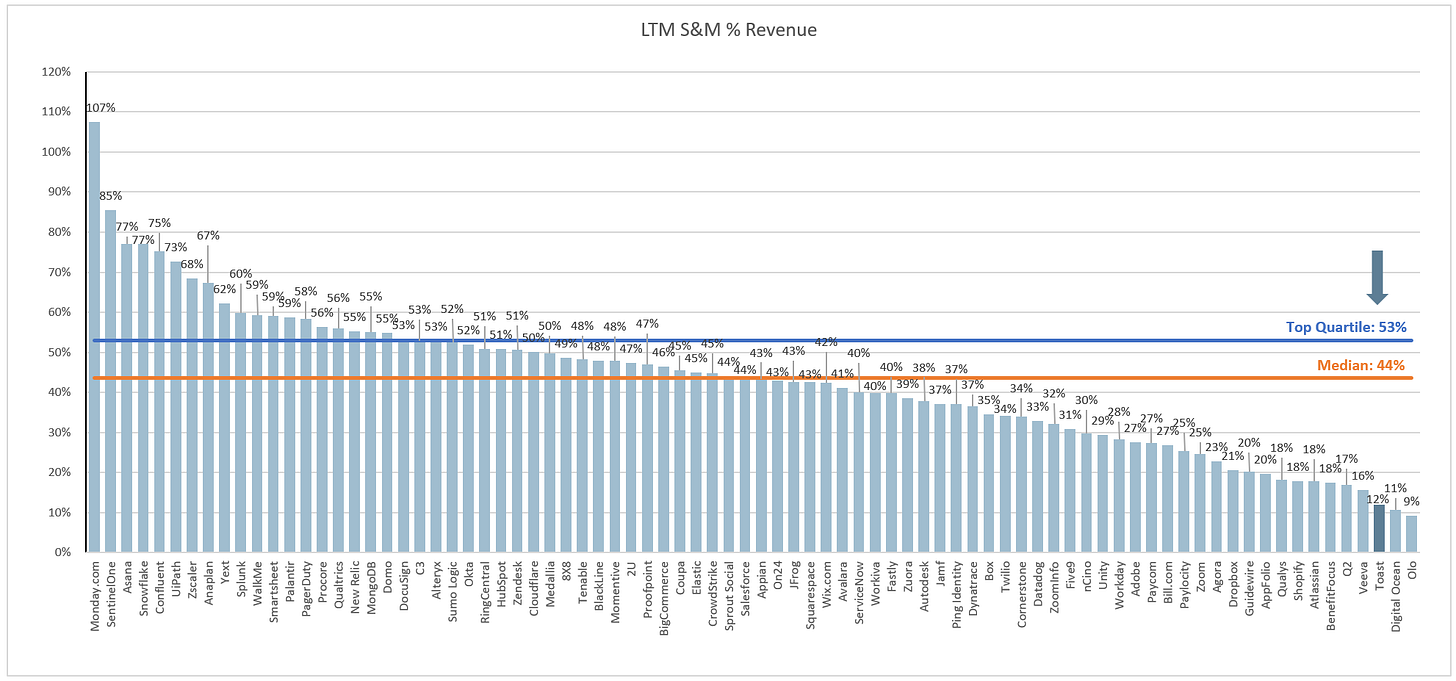Click the blue Top Quartile horizontal line

pyautogui.click(x=755, y=340)
